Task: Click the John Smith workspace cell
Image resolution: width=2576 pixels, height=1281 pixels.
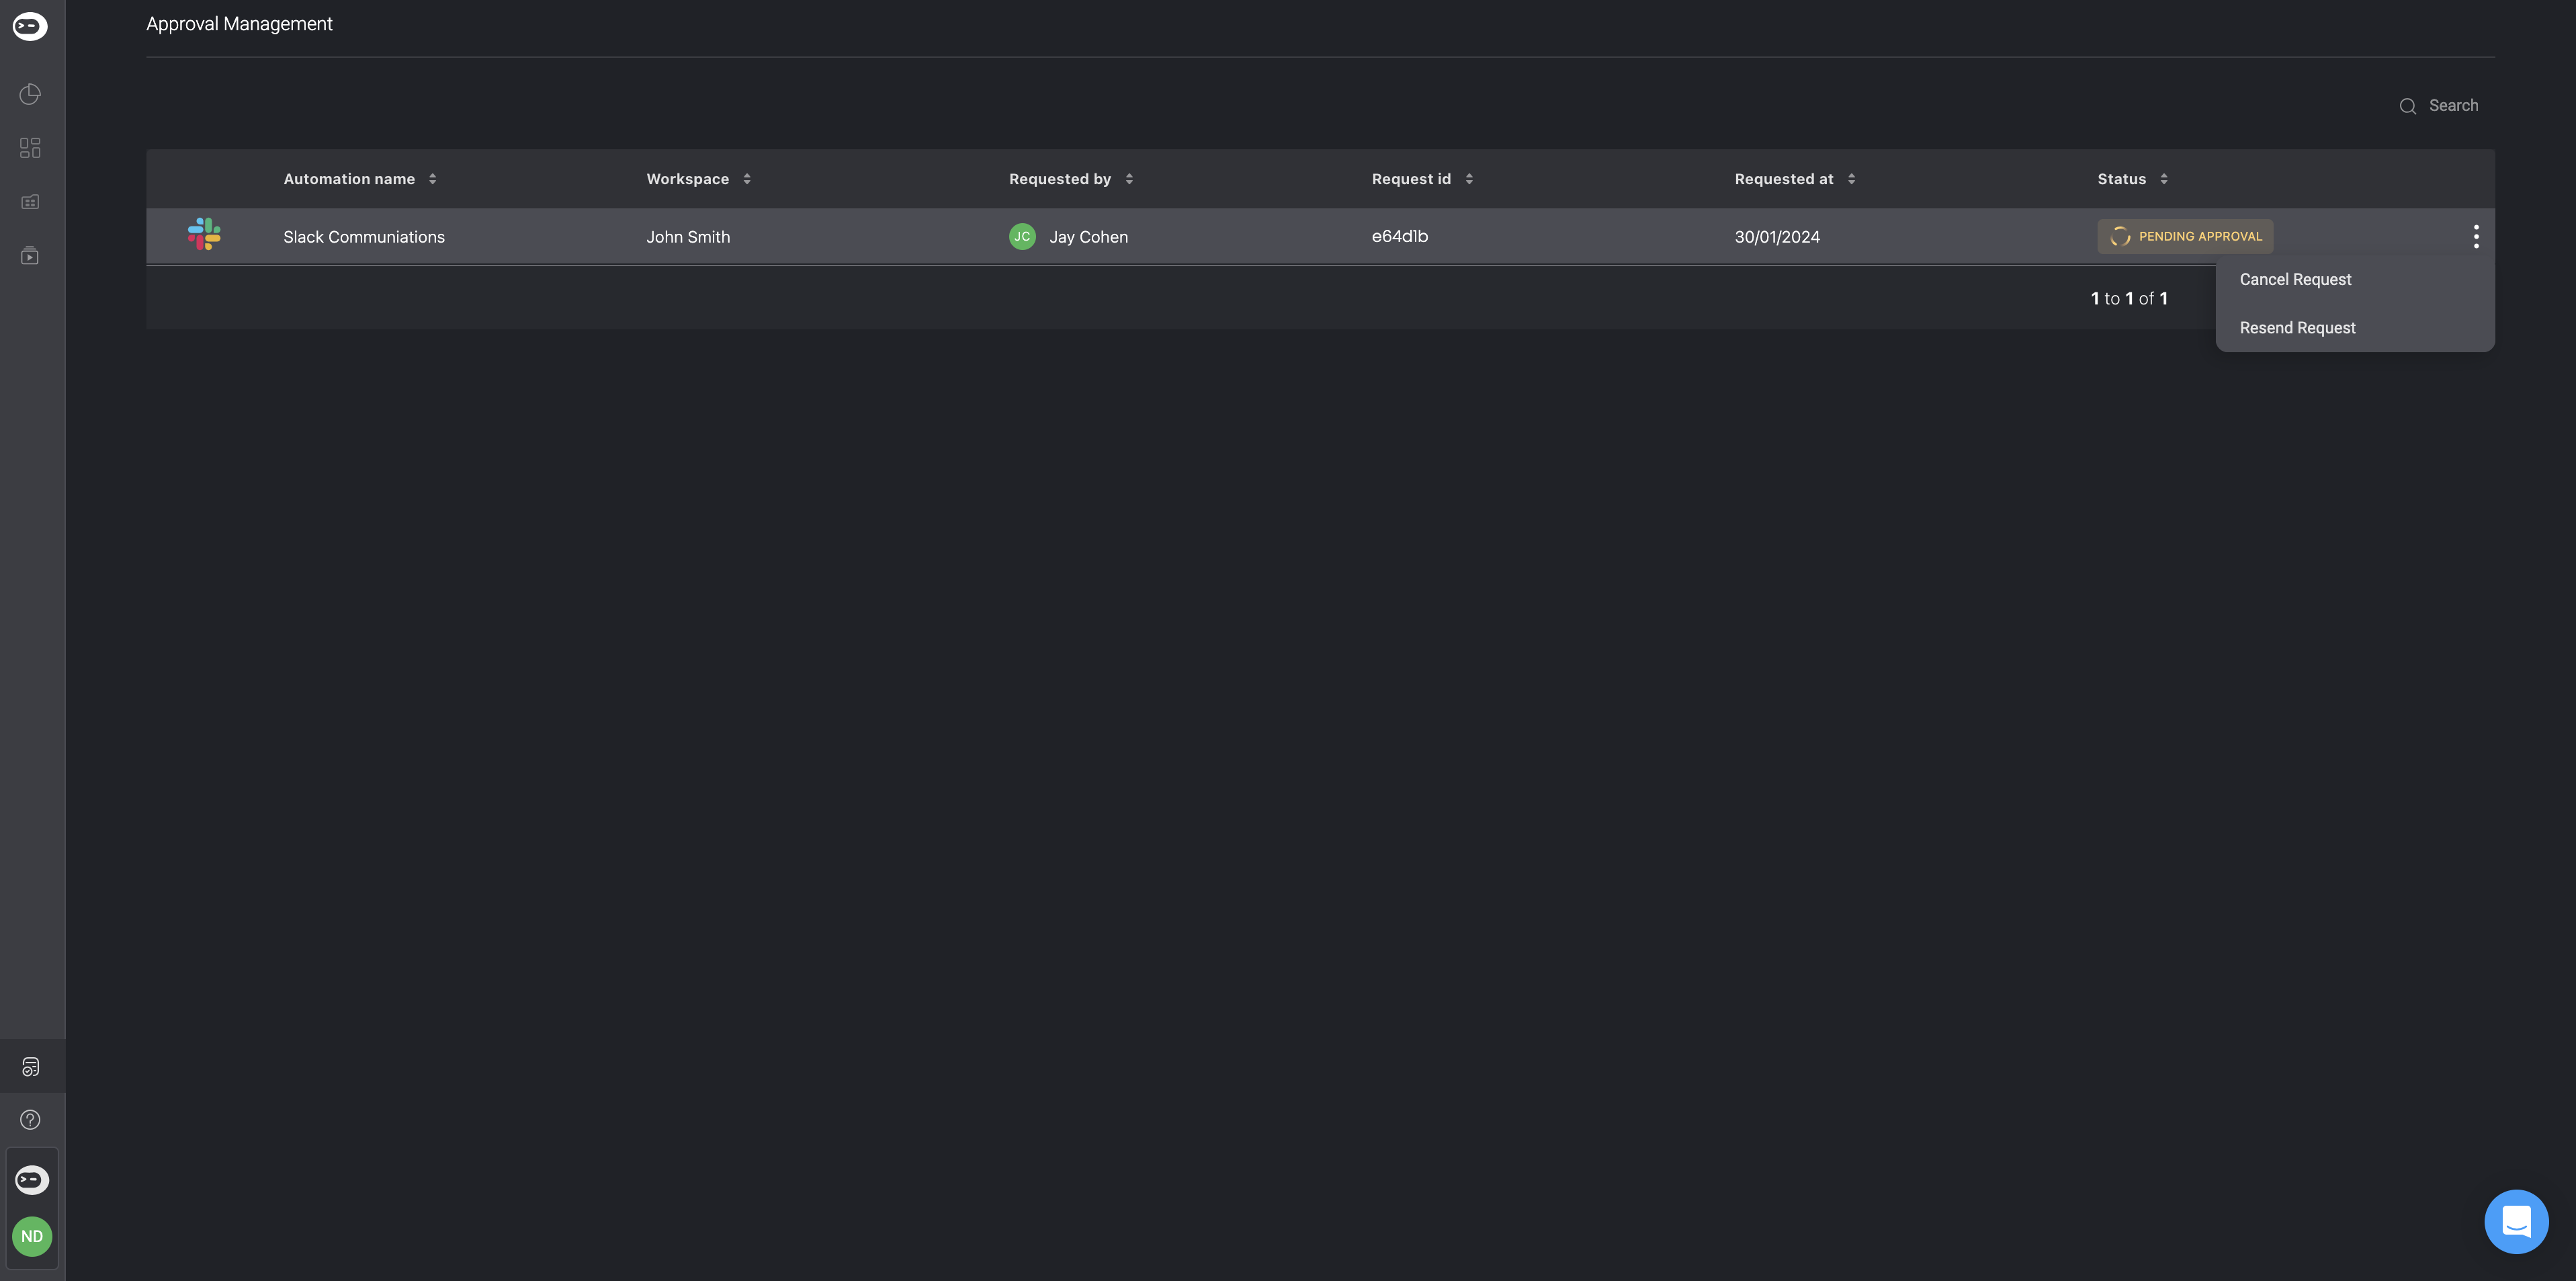Action: tap(688, 237)
